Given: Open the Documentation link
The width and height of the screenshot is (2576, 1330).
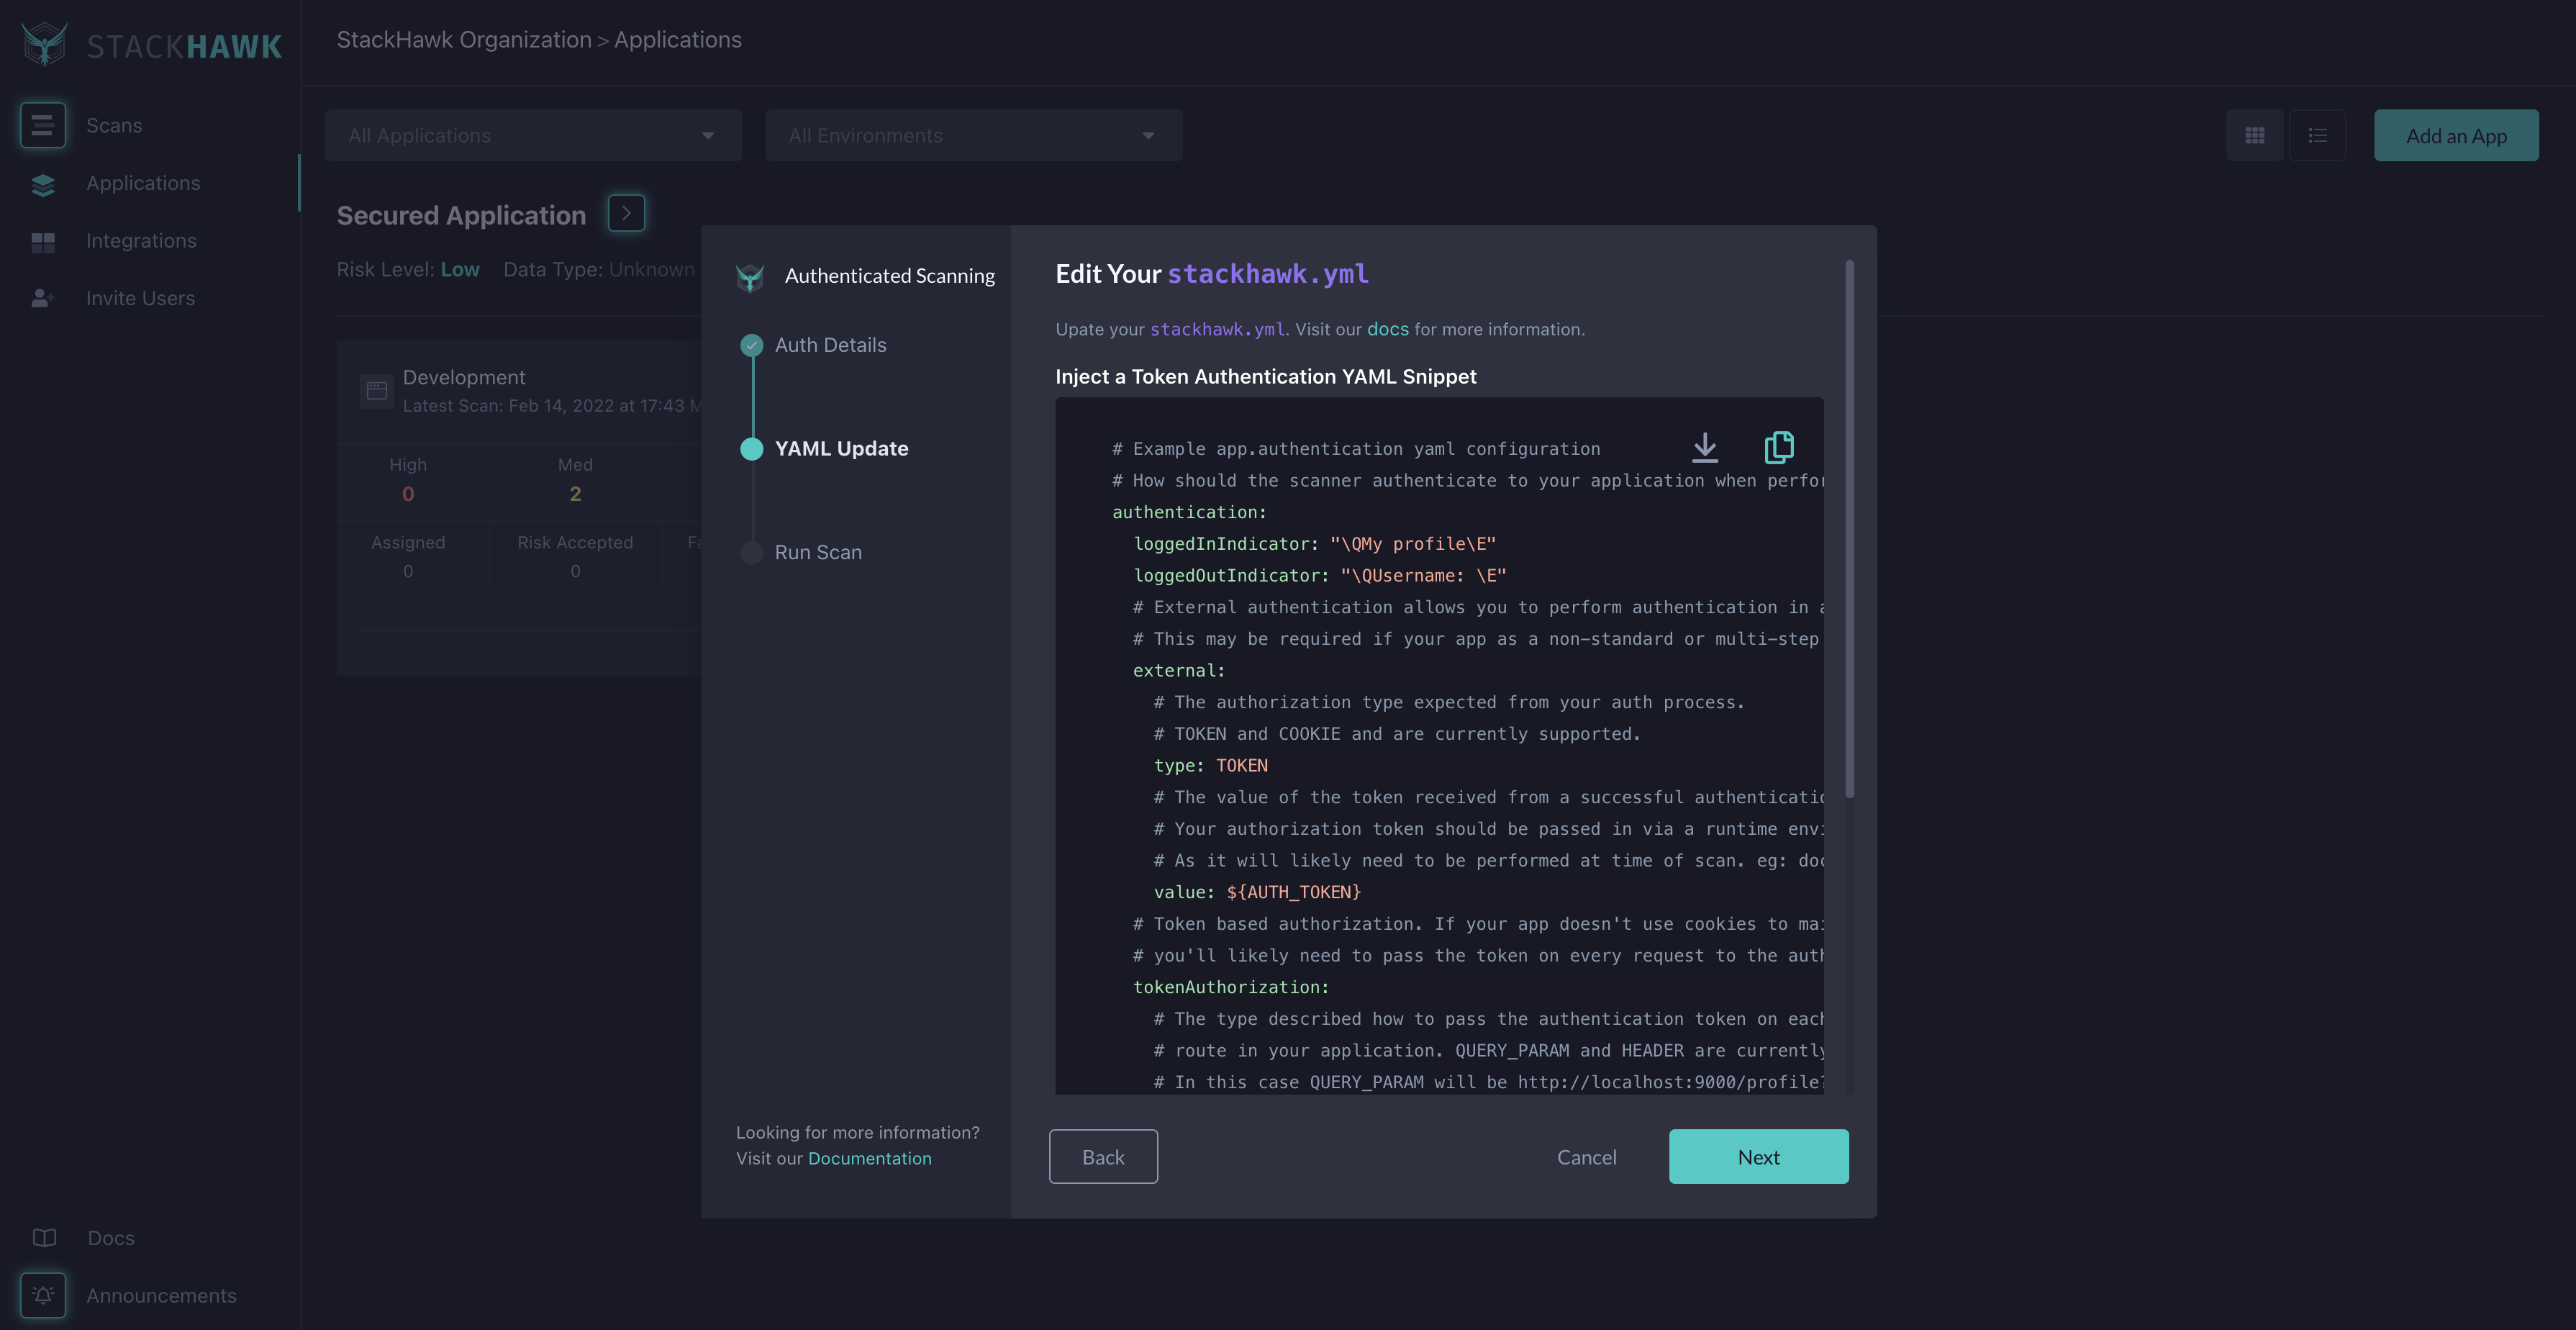Looking at the screenshot, I should pyautogui.click(x=869, y=1158).
